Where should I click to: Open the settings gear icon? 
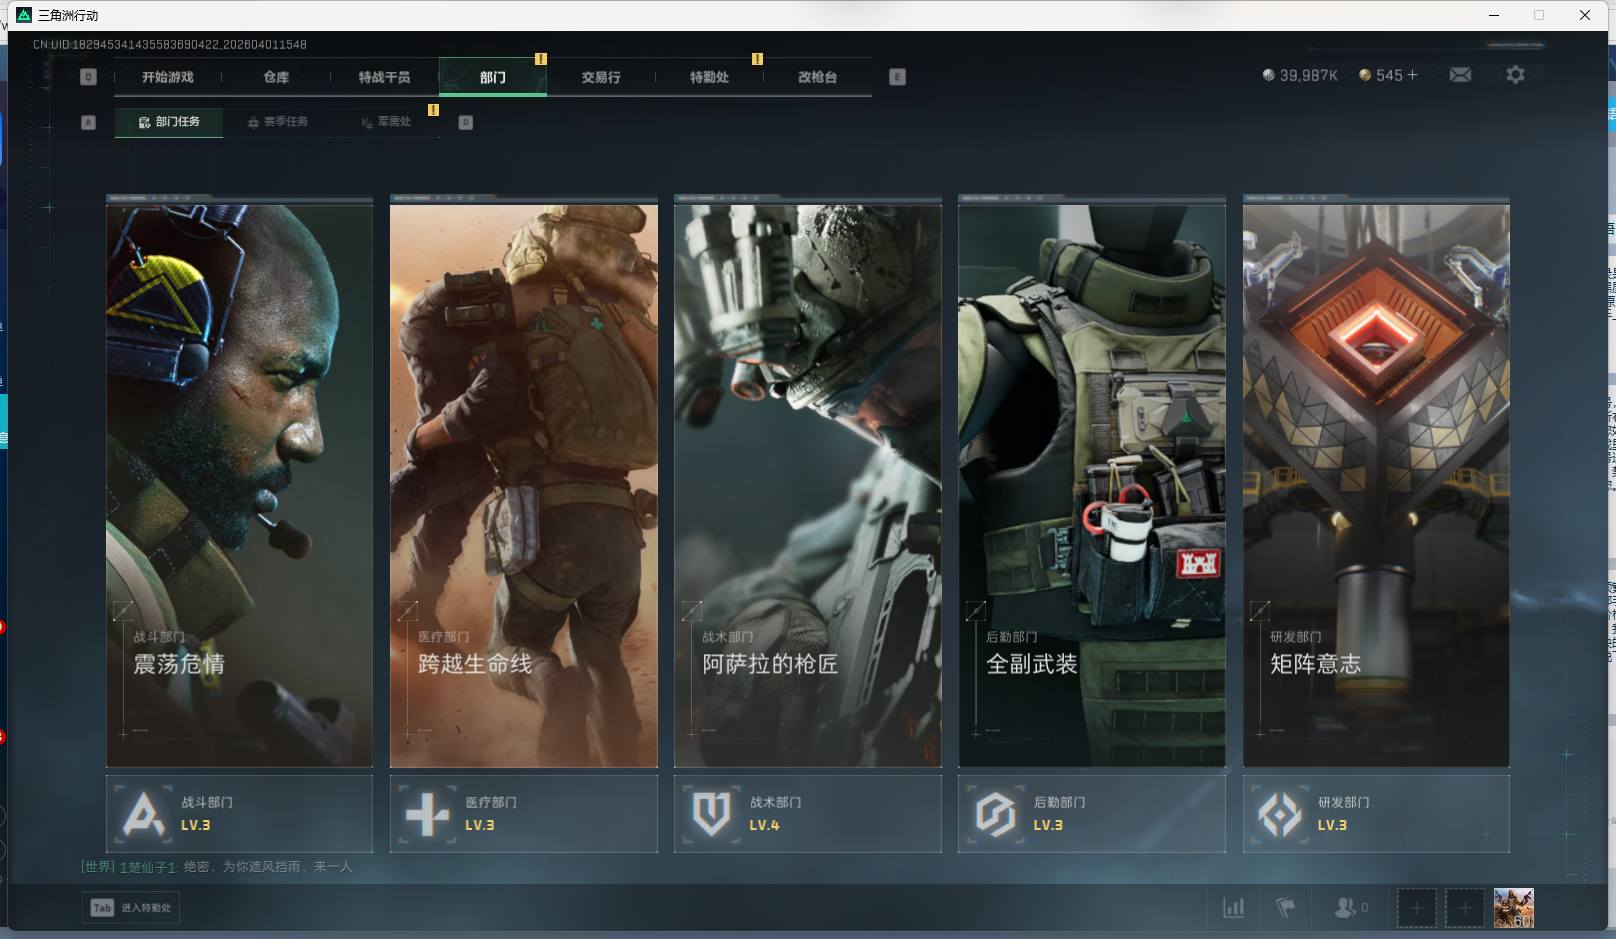point(1515,75)
